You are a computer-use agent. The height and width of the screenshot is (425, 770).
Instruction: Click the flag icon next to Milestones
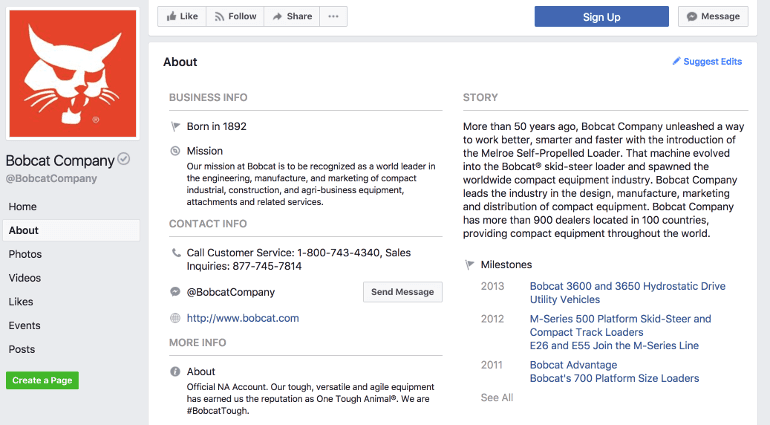[470, 265]
